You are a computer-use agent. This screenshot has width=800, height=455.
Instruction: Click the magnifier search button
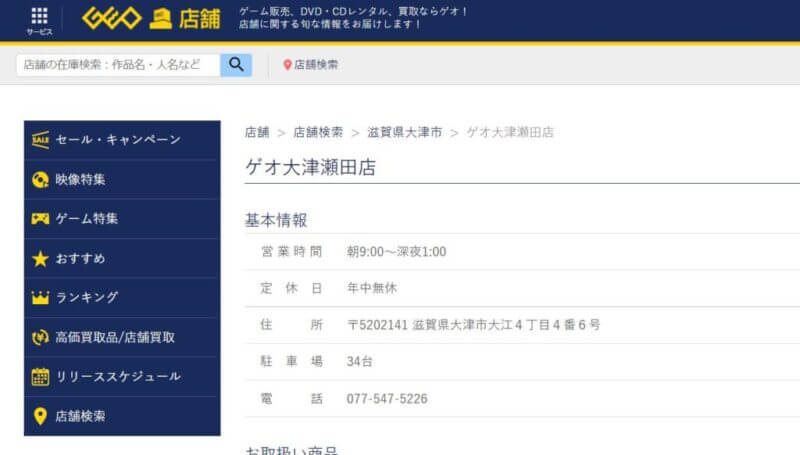click(236, 65)
